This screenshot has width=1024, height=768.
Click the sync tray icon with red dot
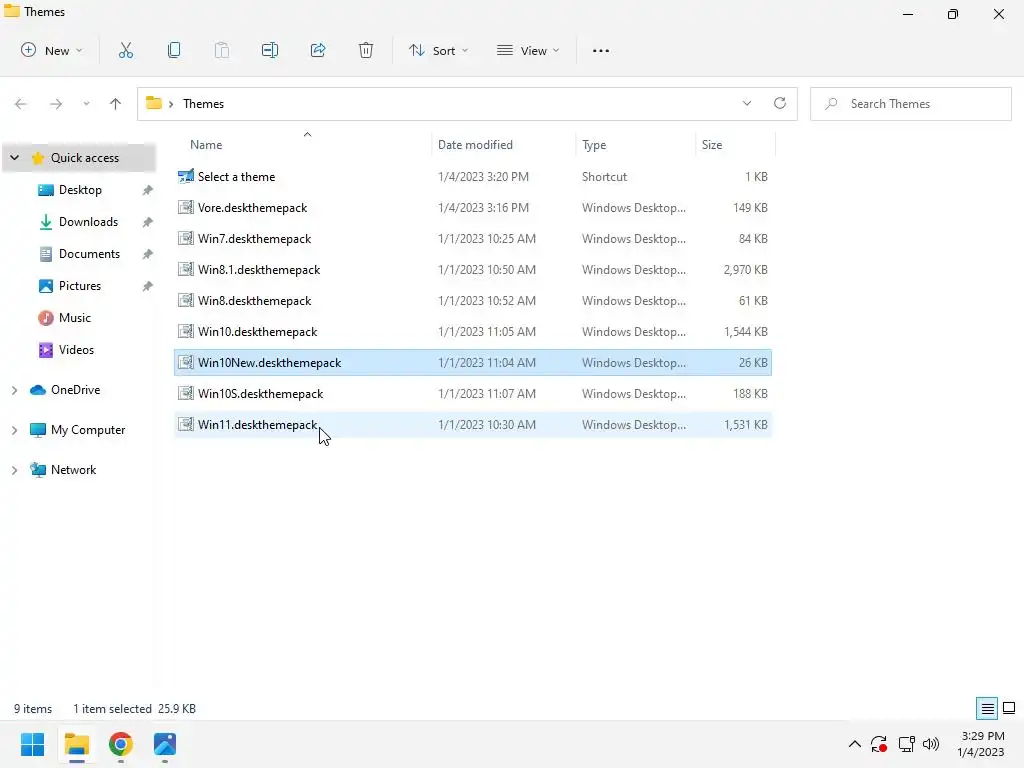879,744
